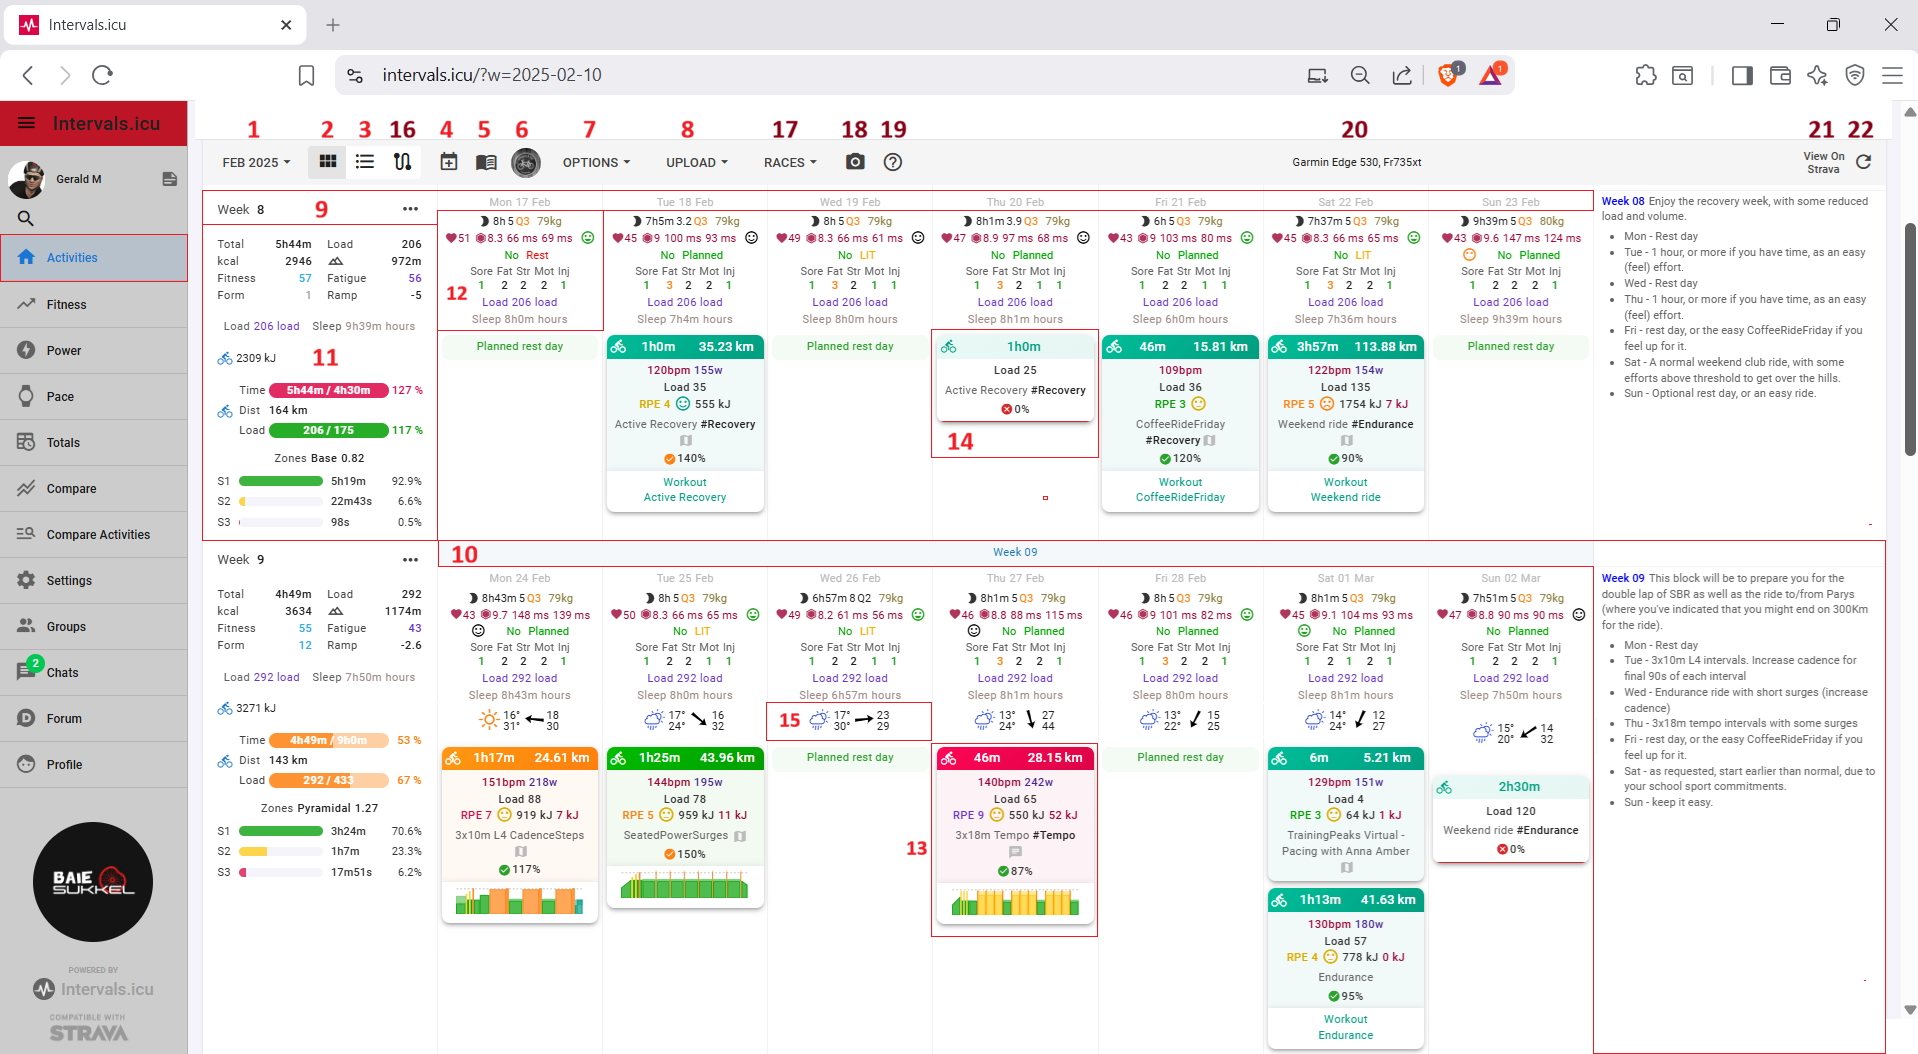Open the help question mark icon
1918x1054 pixels.
click(893, 162)
